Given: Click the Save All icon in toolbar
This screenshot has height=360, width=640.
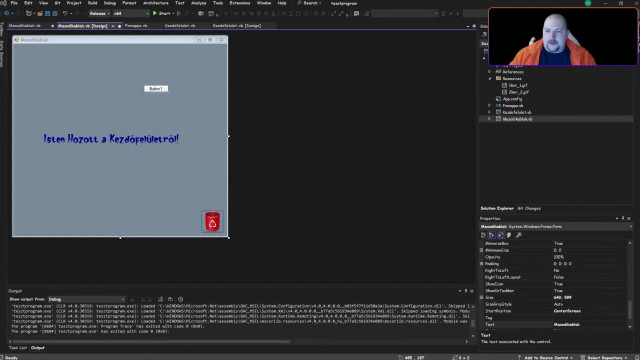Looking at the screenshot, I should click(55, 13).
